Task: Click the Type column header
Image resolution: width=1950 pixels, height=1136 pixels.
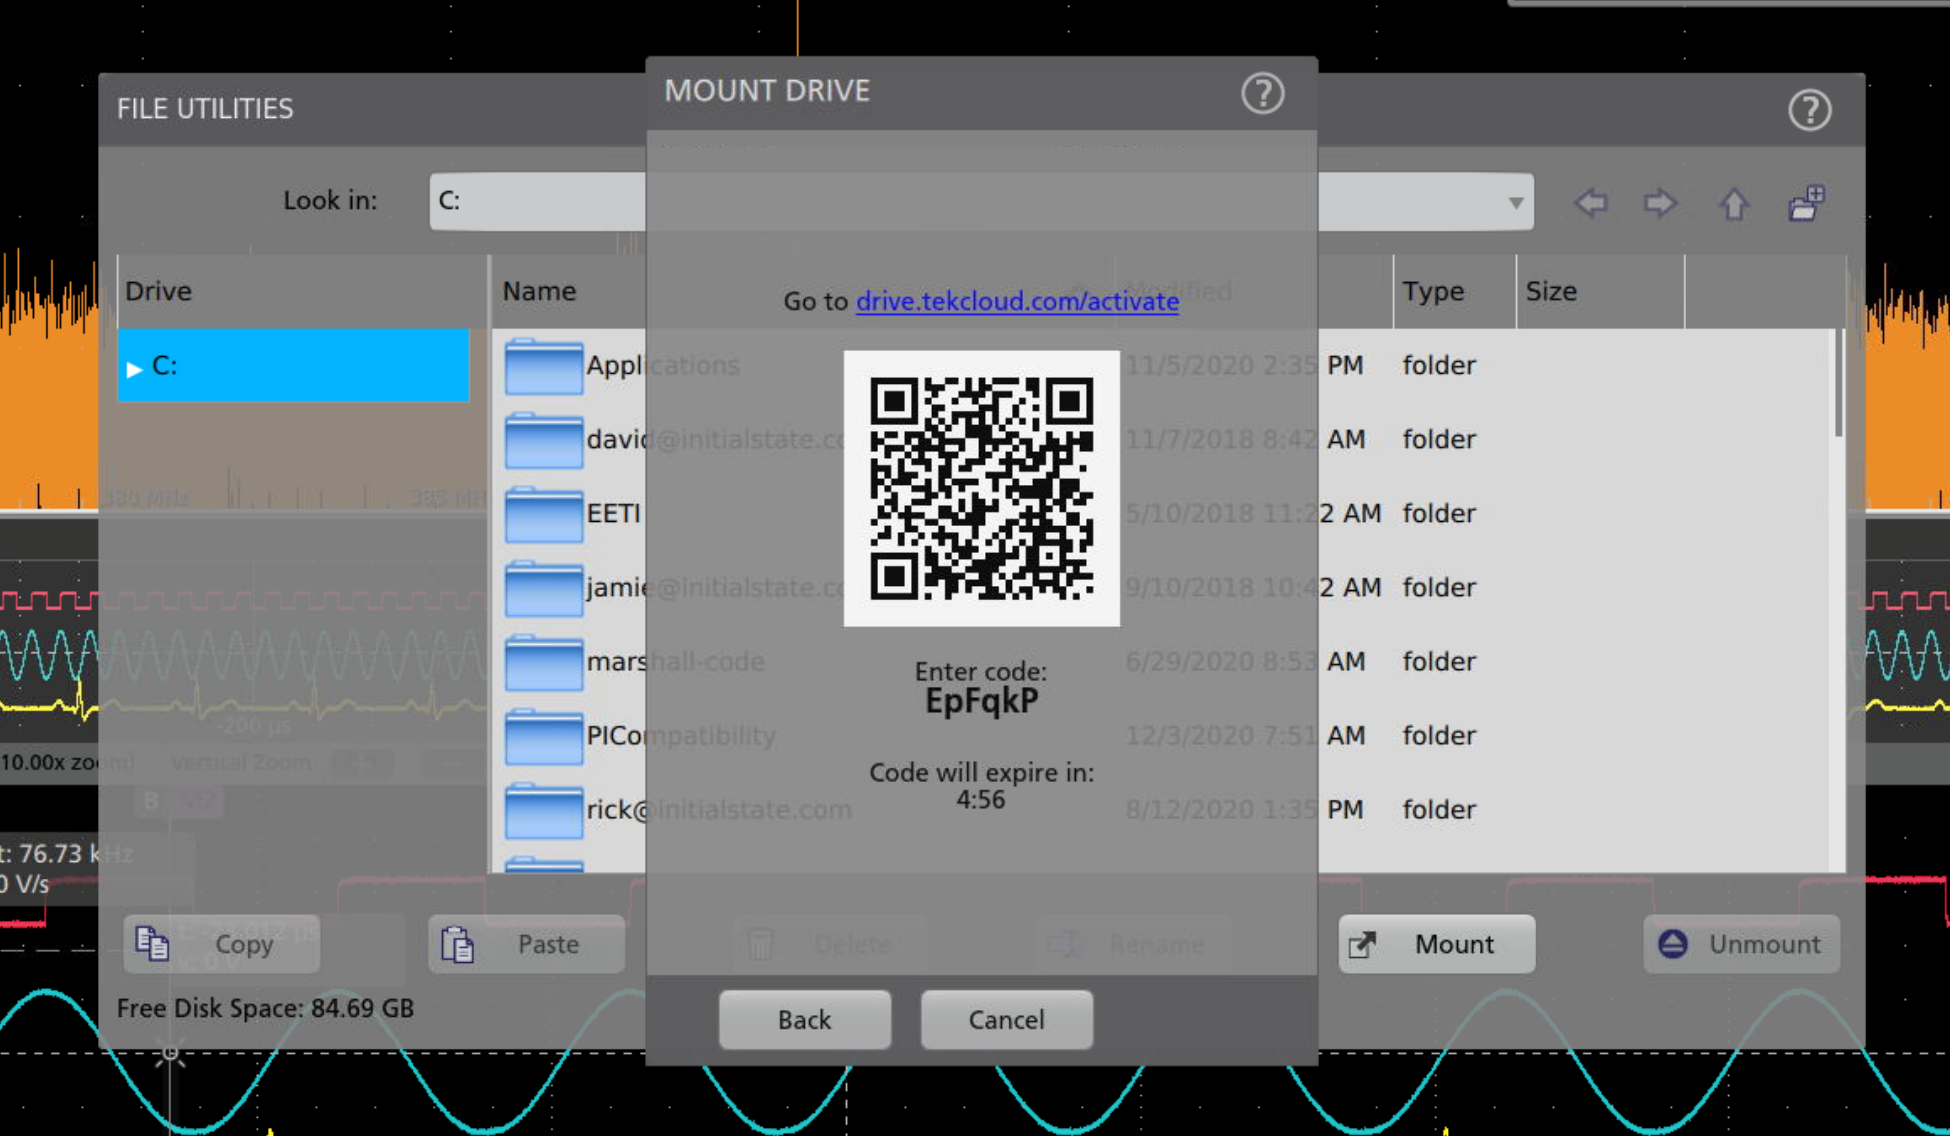Action: tap(1433, 291)
